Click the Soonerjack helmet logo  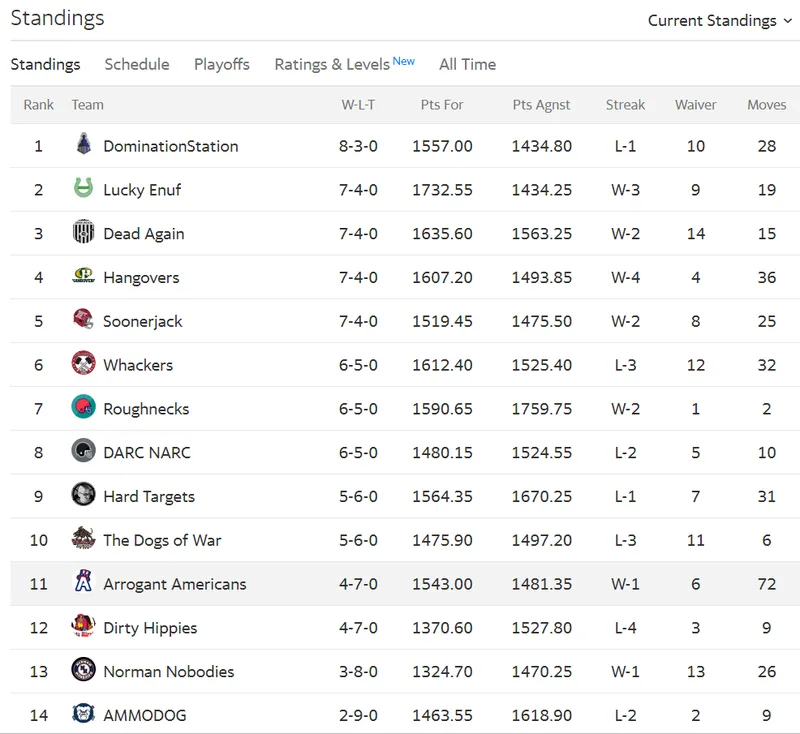(84, 319)
